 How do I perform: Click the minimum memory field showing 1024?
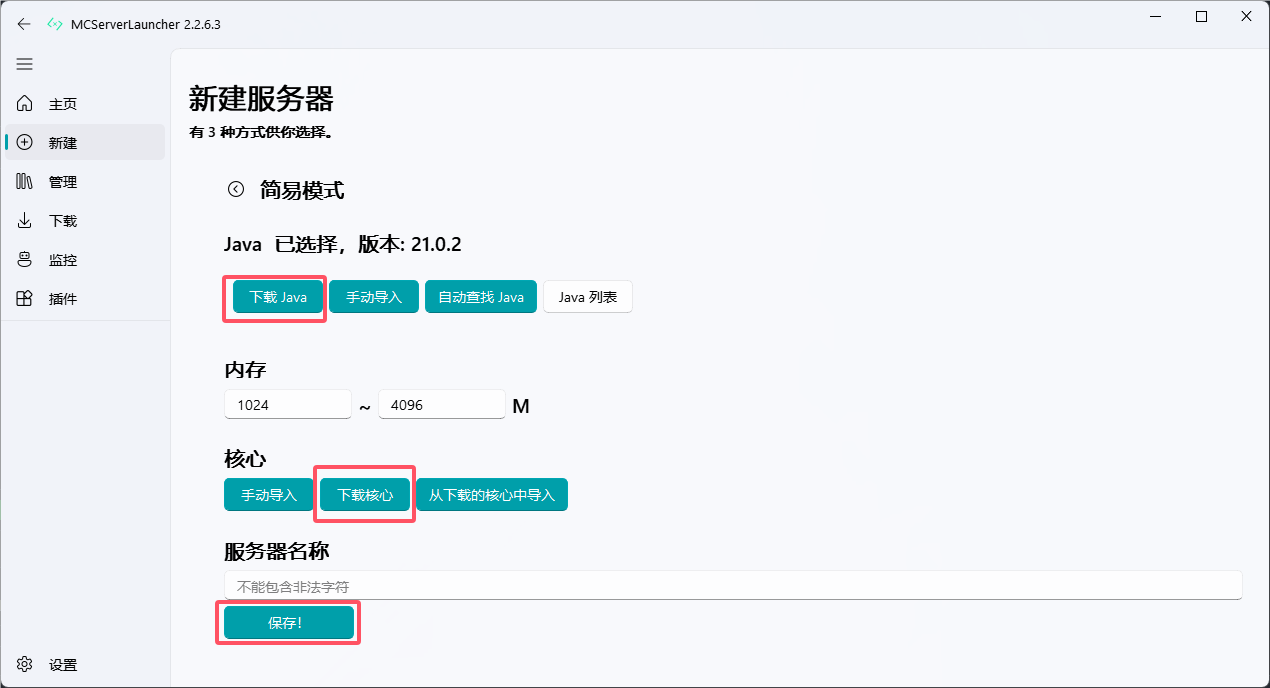[288, 405]
